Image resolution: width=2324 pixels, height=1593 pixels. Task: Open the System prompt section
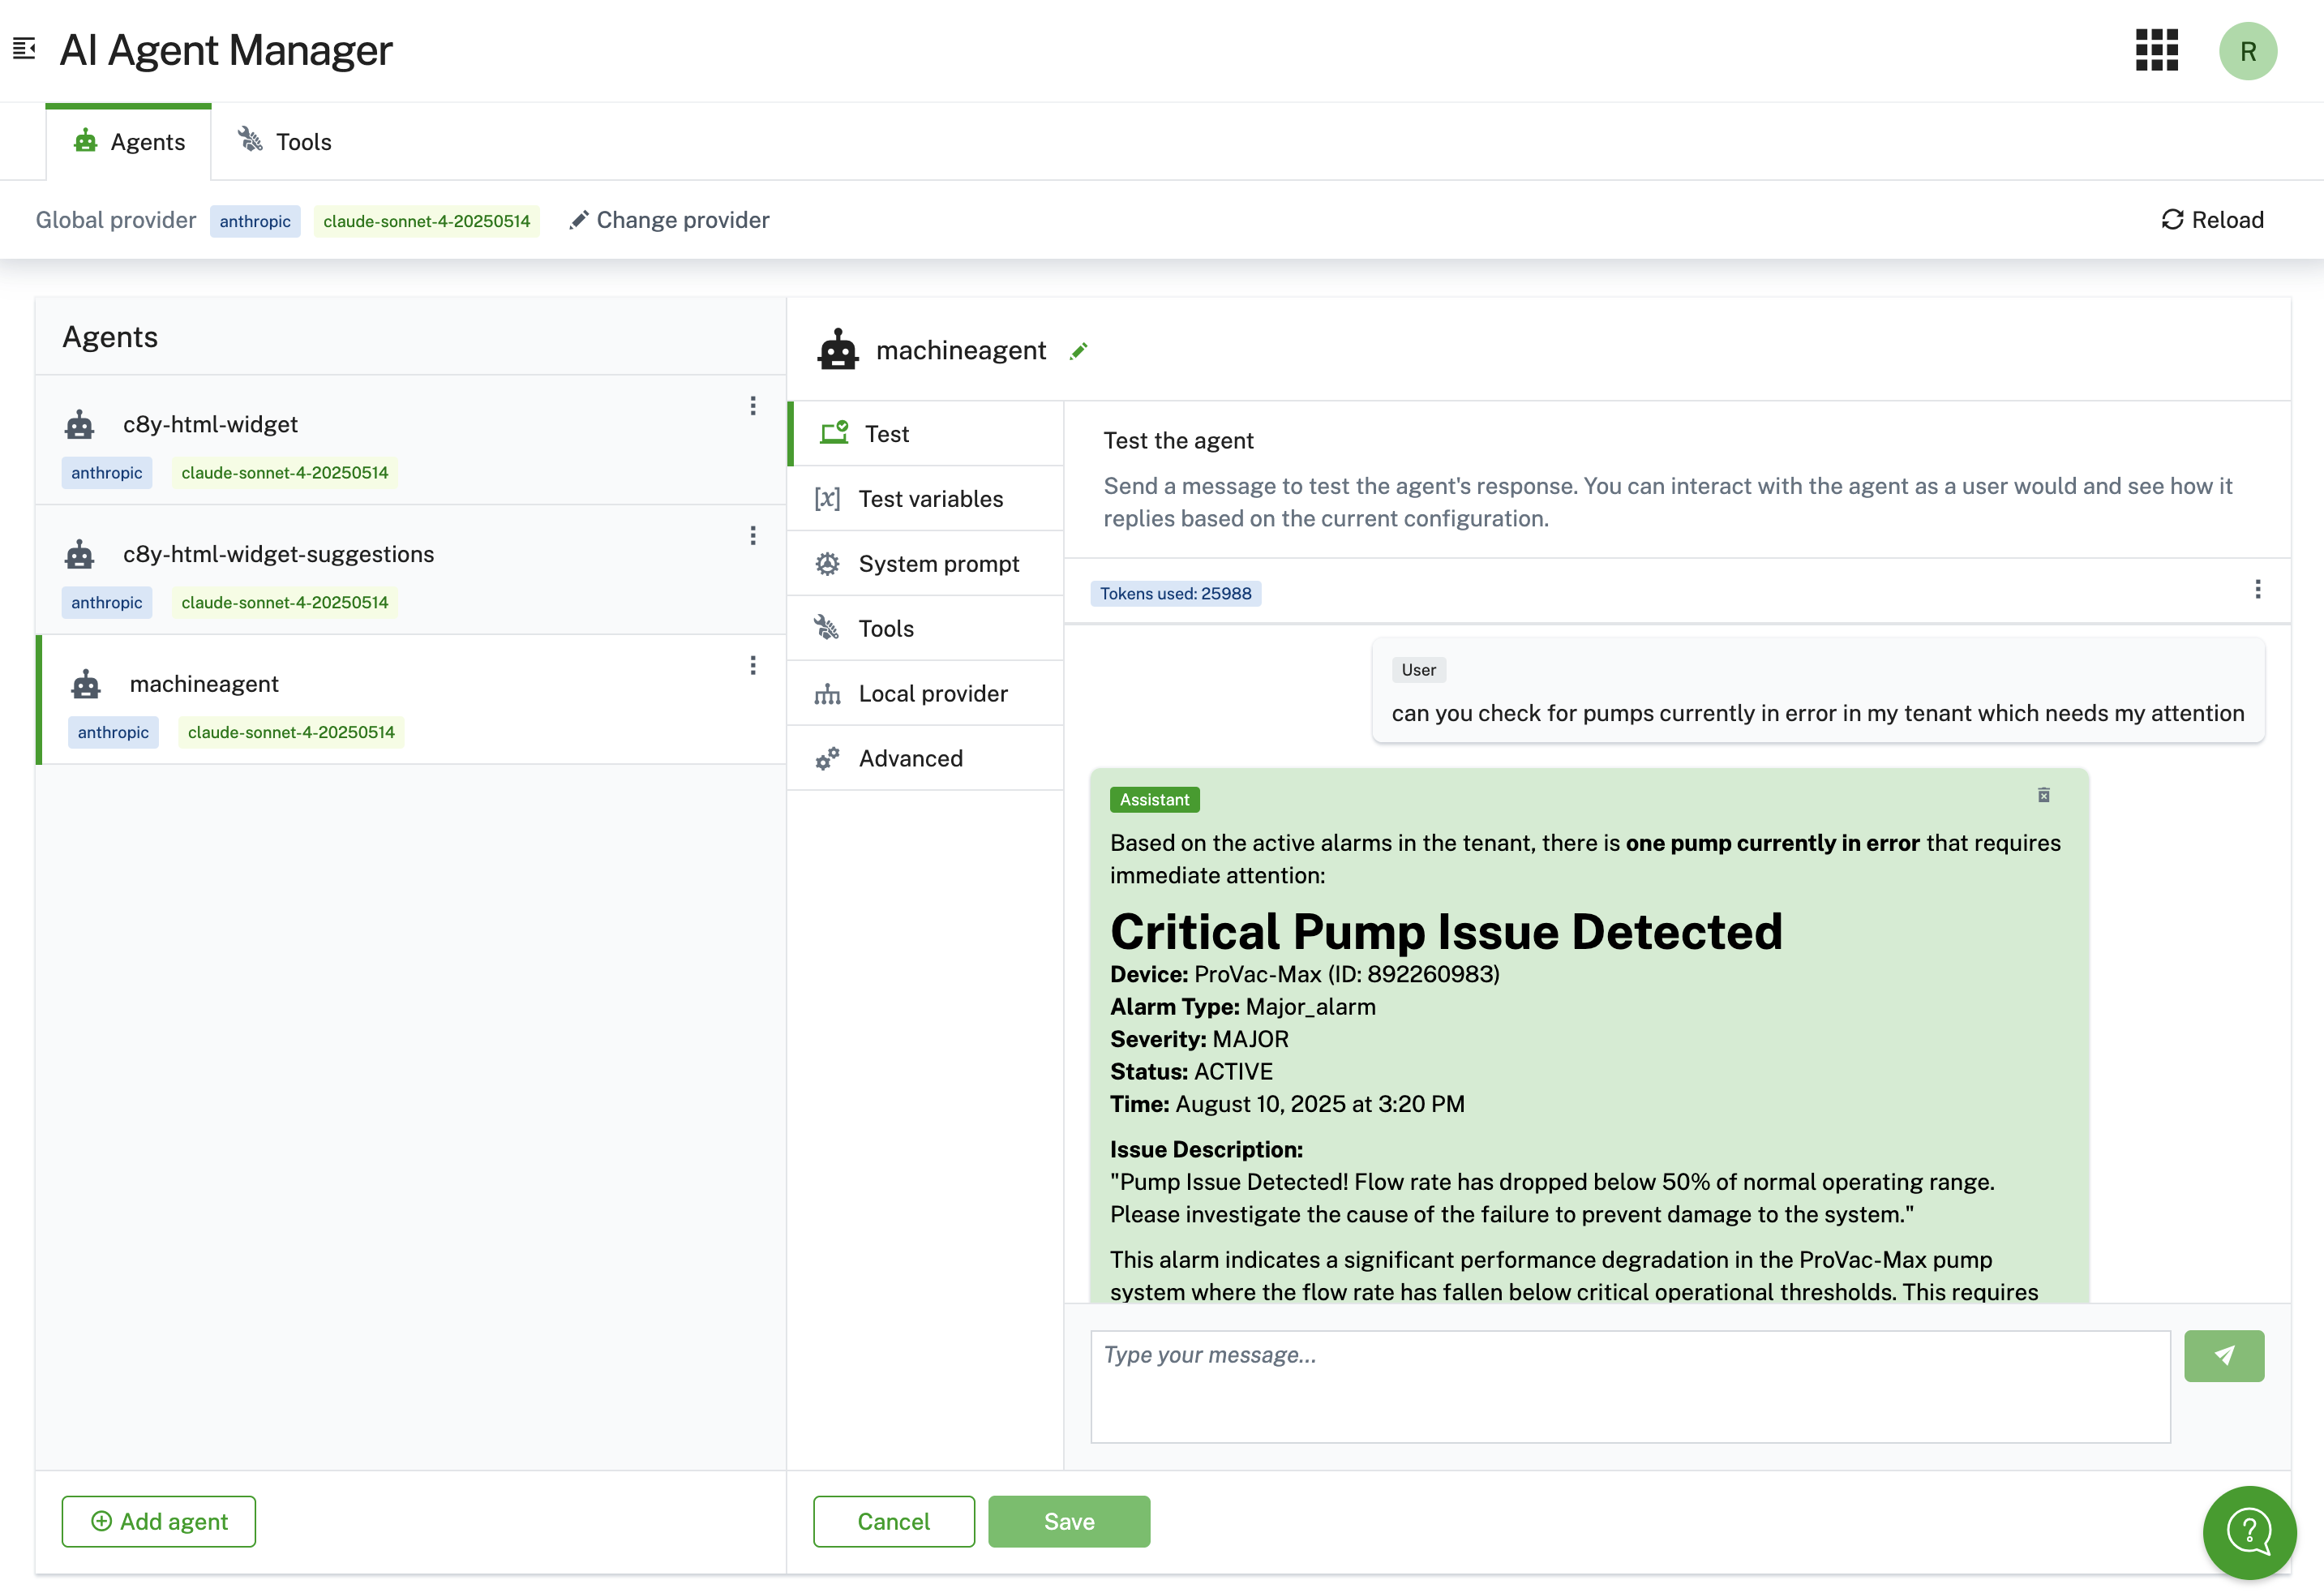(937, 564)
